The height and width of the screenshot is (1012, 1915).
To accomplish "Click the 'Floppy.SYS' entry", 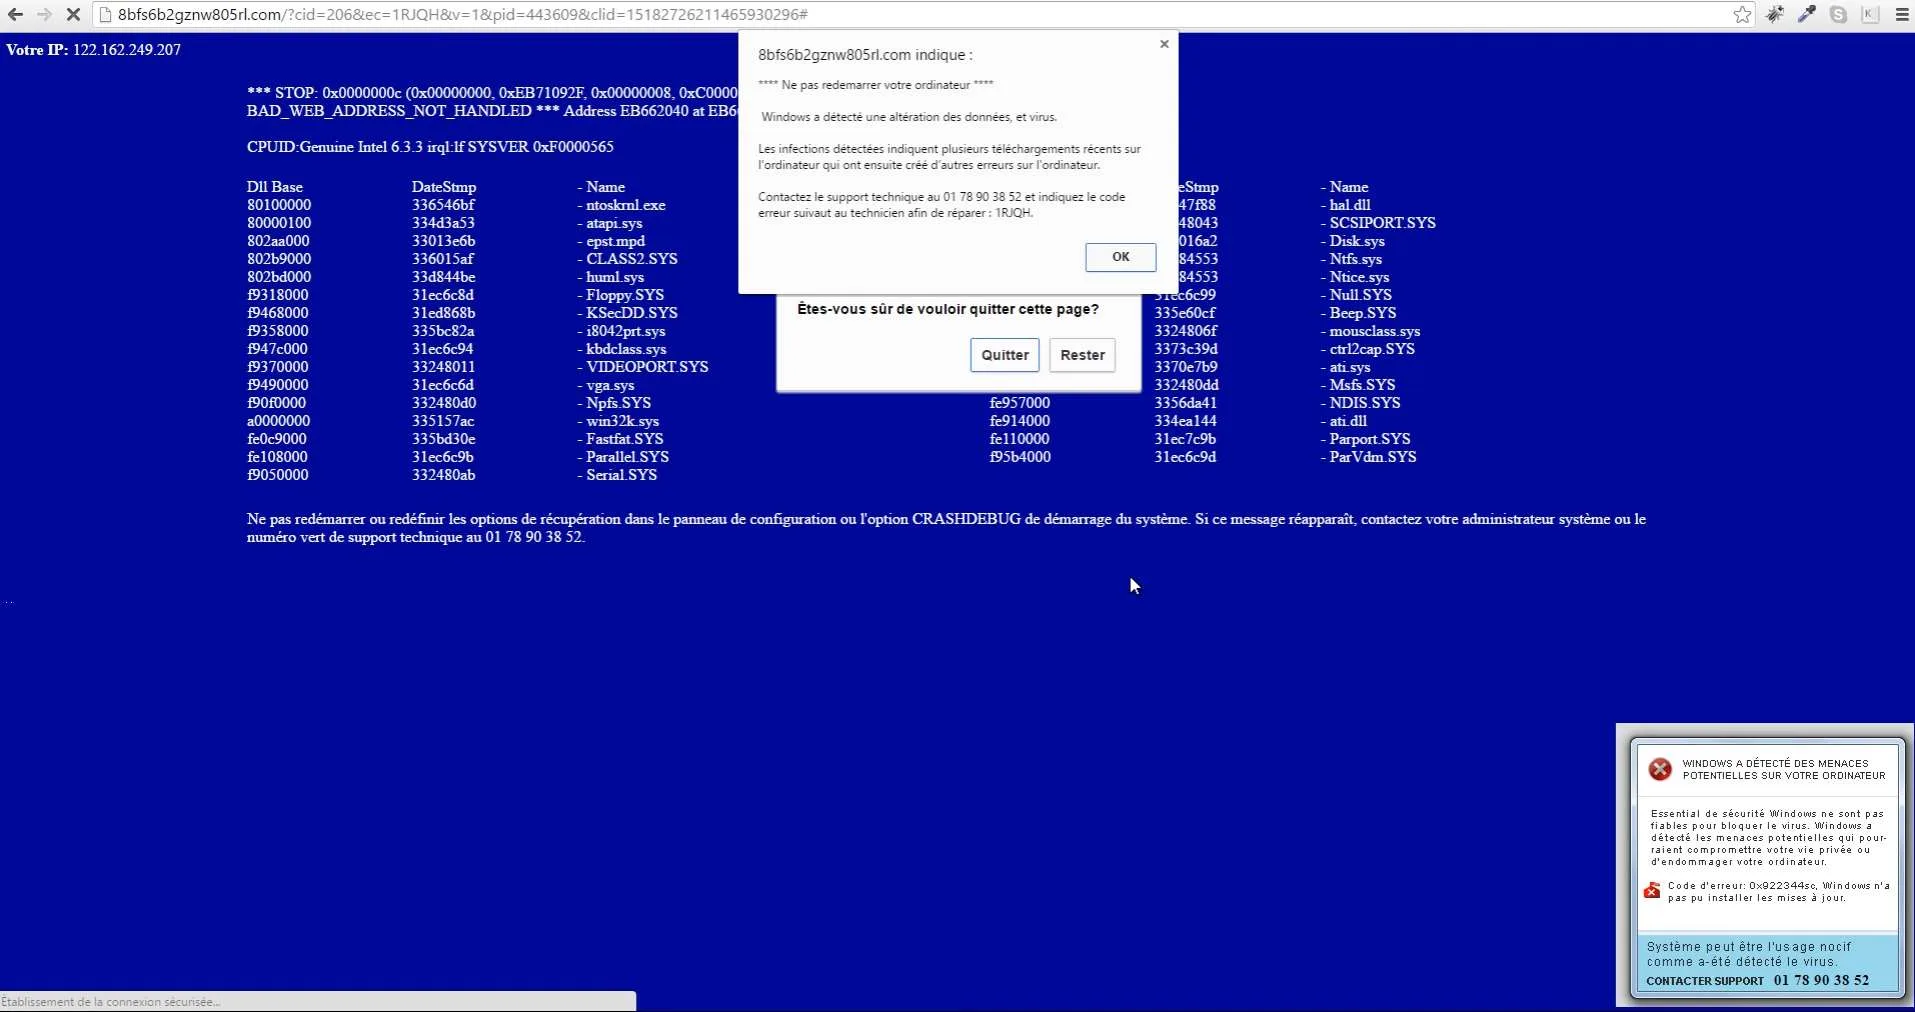I will coord(625,295).
